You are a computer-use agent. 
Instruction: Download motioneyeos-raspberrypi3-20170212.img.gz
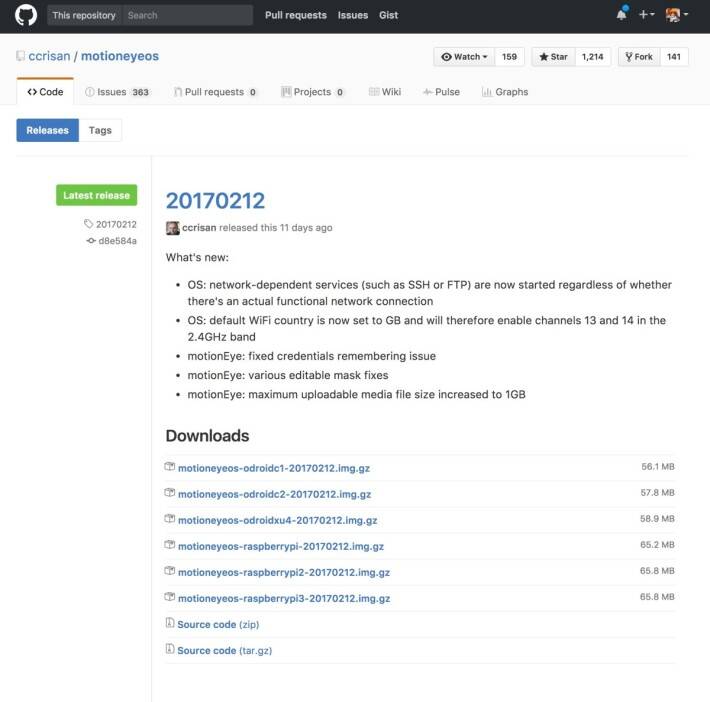284,598
